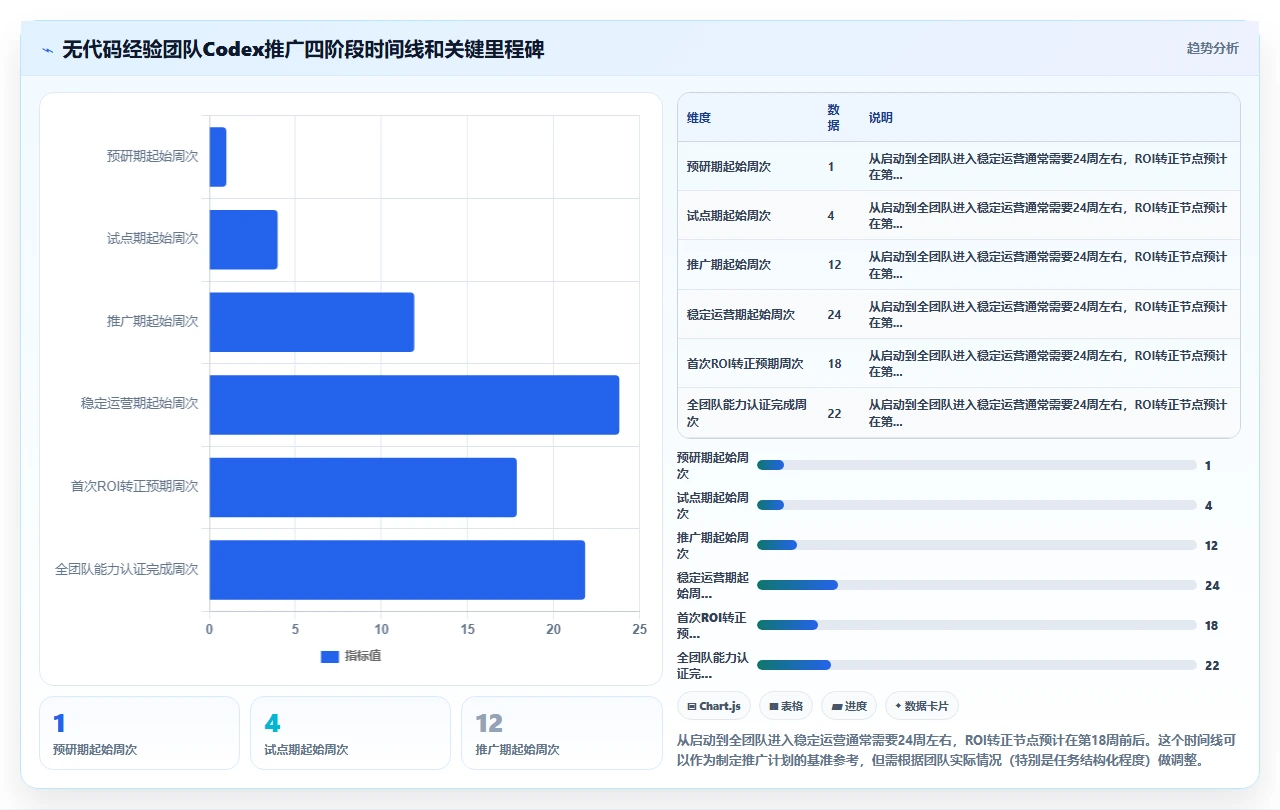Click the x-axis tick 25
Viewport: 1280px width, 810px height.
click(640, 630)
